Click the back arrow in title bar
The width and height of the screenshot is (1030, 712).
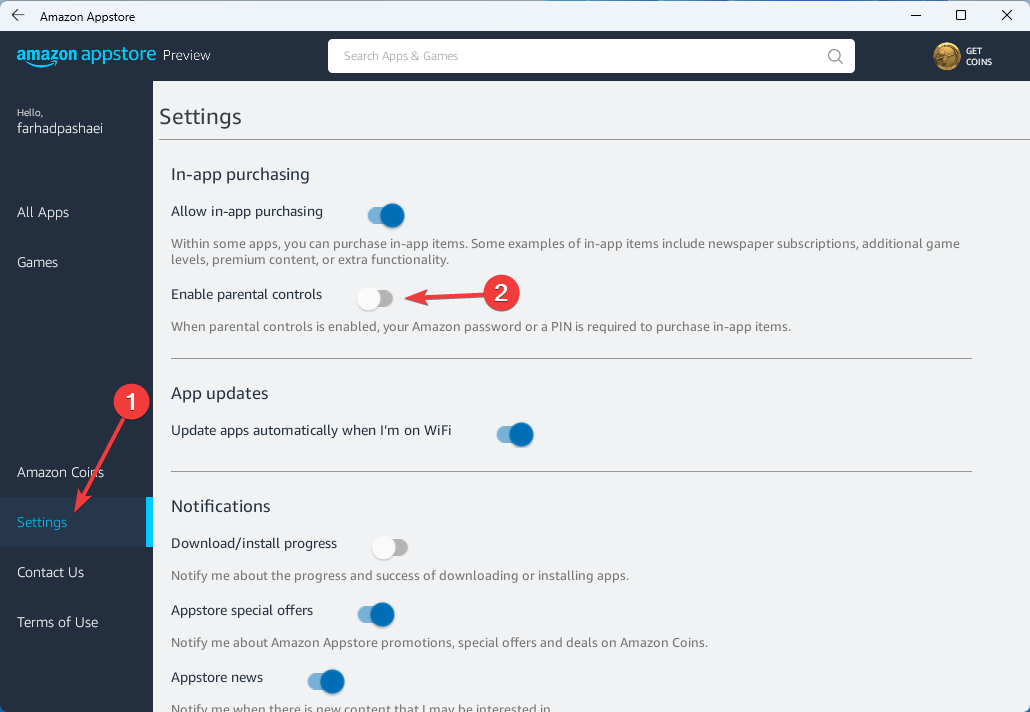click(x=18, y=16)
